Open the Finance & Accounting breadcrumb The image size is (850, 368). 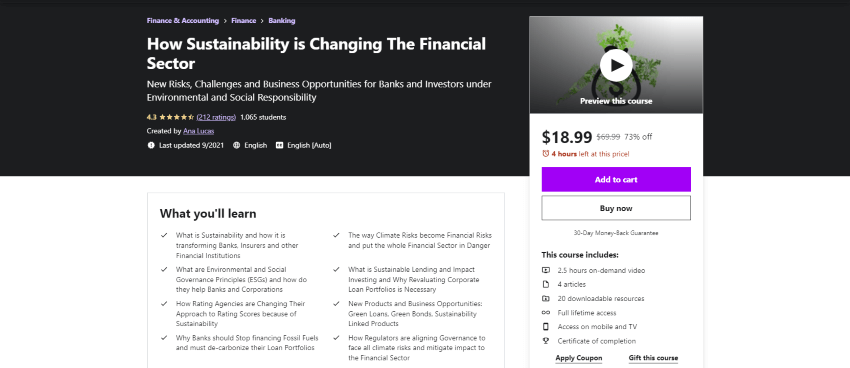pyautogui.click(x=183, y=21)
